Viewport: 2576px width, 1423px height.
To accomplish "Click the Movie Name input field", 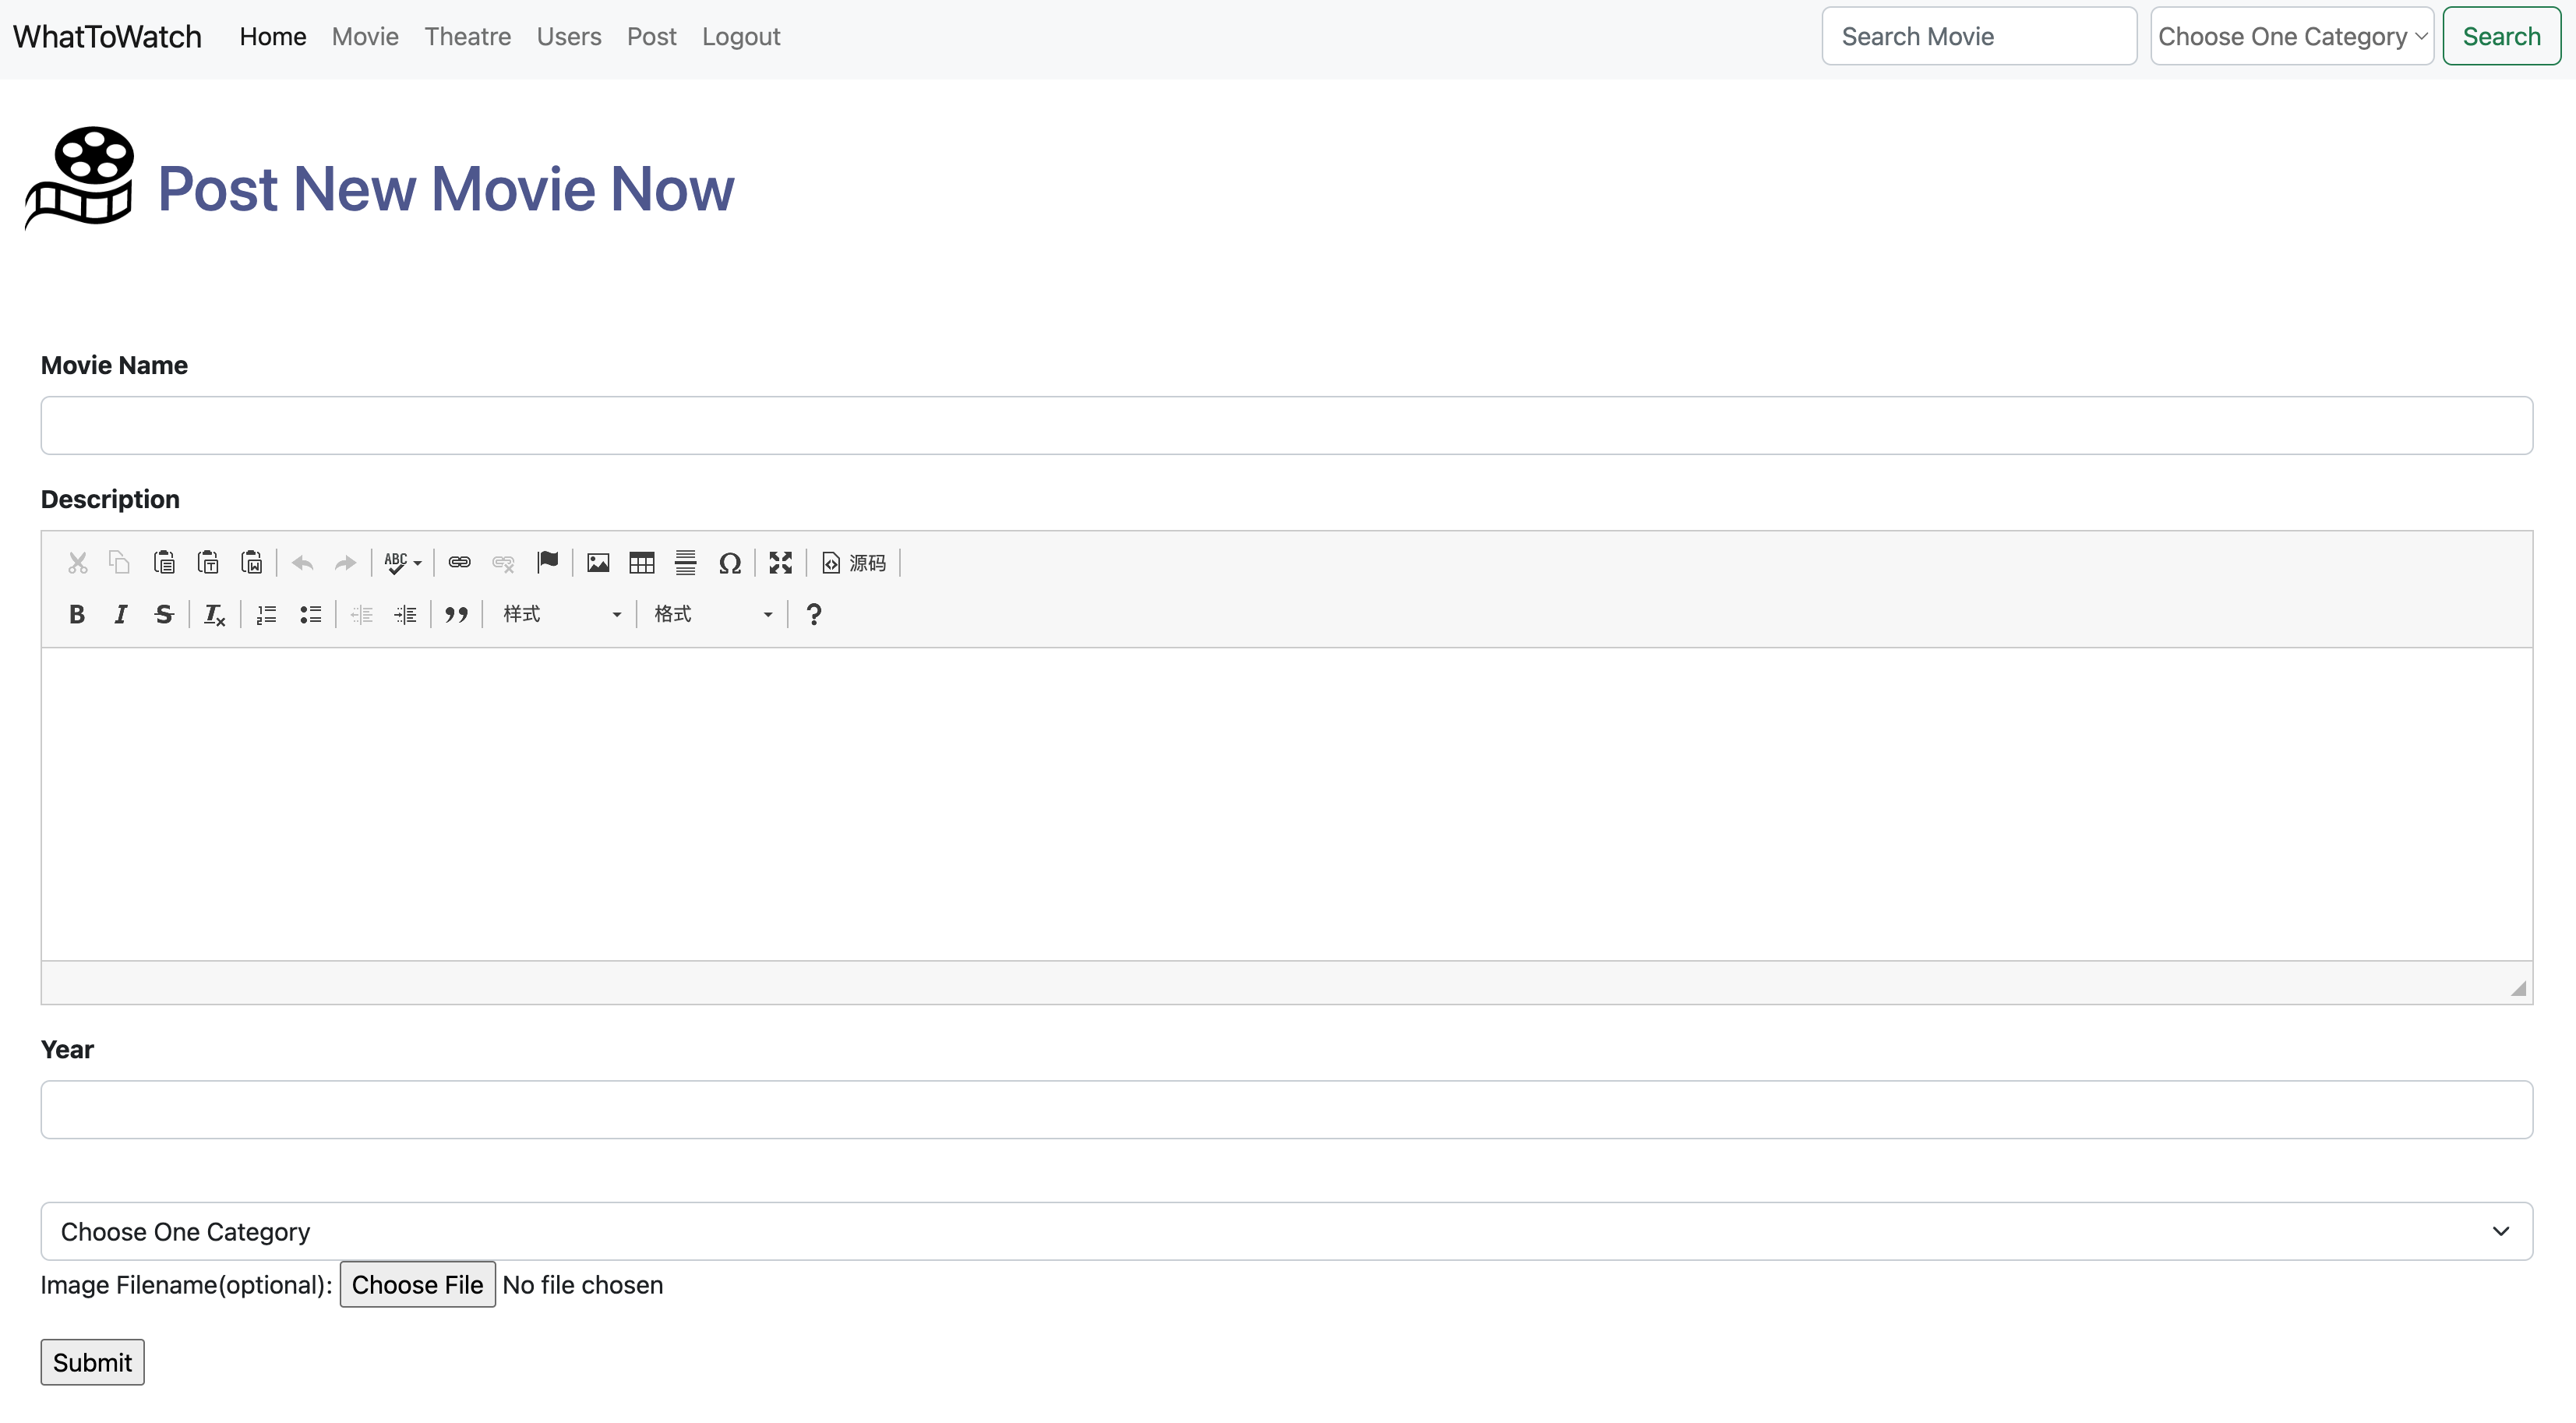I will 1286,425.
